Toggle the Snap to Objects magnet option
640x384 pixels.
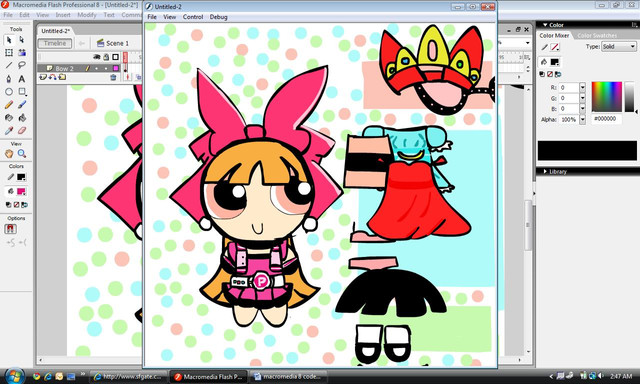pos(11,229)
